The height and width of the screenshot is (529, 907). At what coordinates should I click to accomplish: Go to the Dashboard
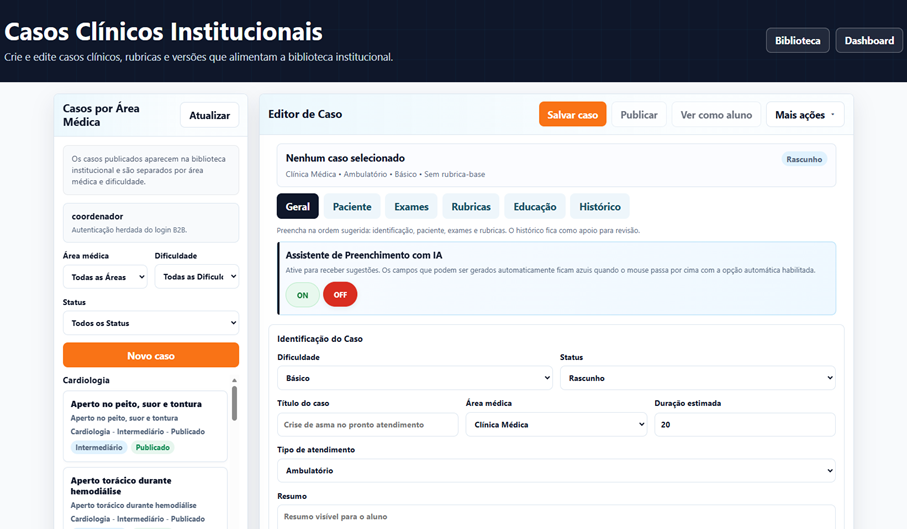point(869,40)
